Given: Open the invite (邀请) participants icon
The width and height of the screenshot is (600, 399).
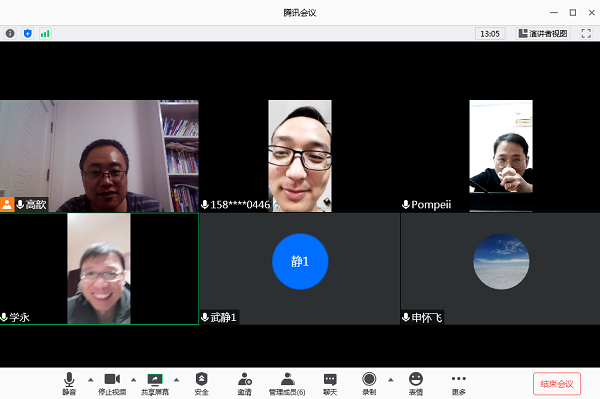Looking at the screenshot, I should tap(245, 384).
